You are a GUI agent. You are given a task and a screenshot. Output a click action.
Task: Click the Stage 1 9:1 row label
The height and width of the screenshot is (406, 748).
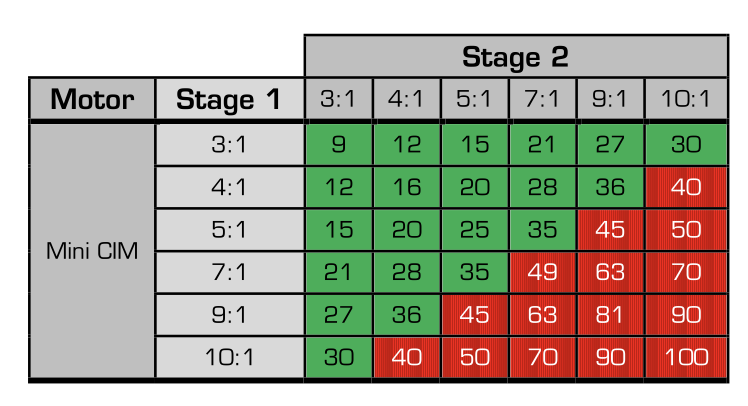click(x=229, y=315)
